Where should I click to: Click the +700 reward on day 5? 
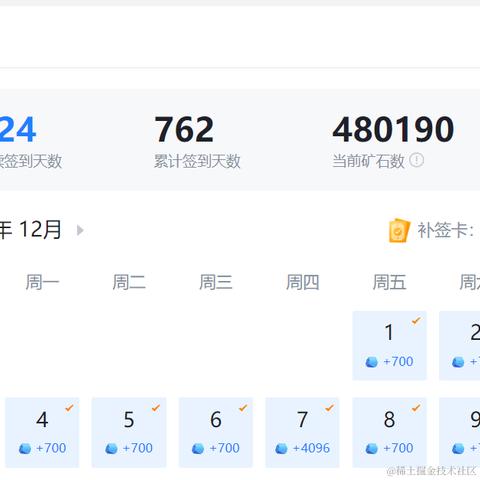(138, 448)
